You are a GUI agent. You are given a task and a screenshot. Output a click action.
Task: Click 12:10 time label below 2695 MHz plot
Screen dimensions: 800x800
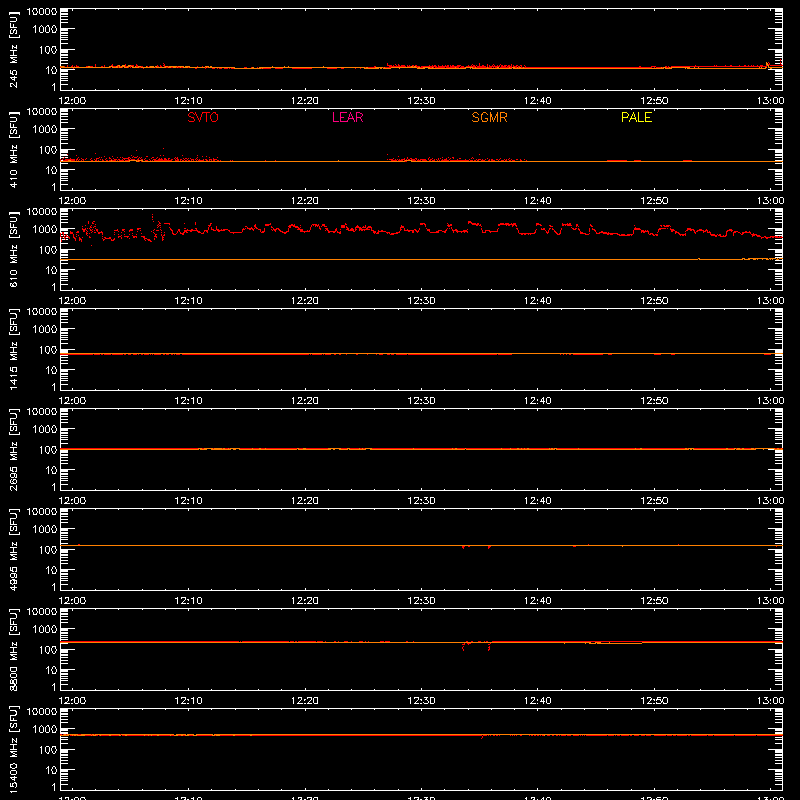tap(188, 501)
